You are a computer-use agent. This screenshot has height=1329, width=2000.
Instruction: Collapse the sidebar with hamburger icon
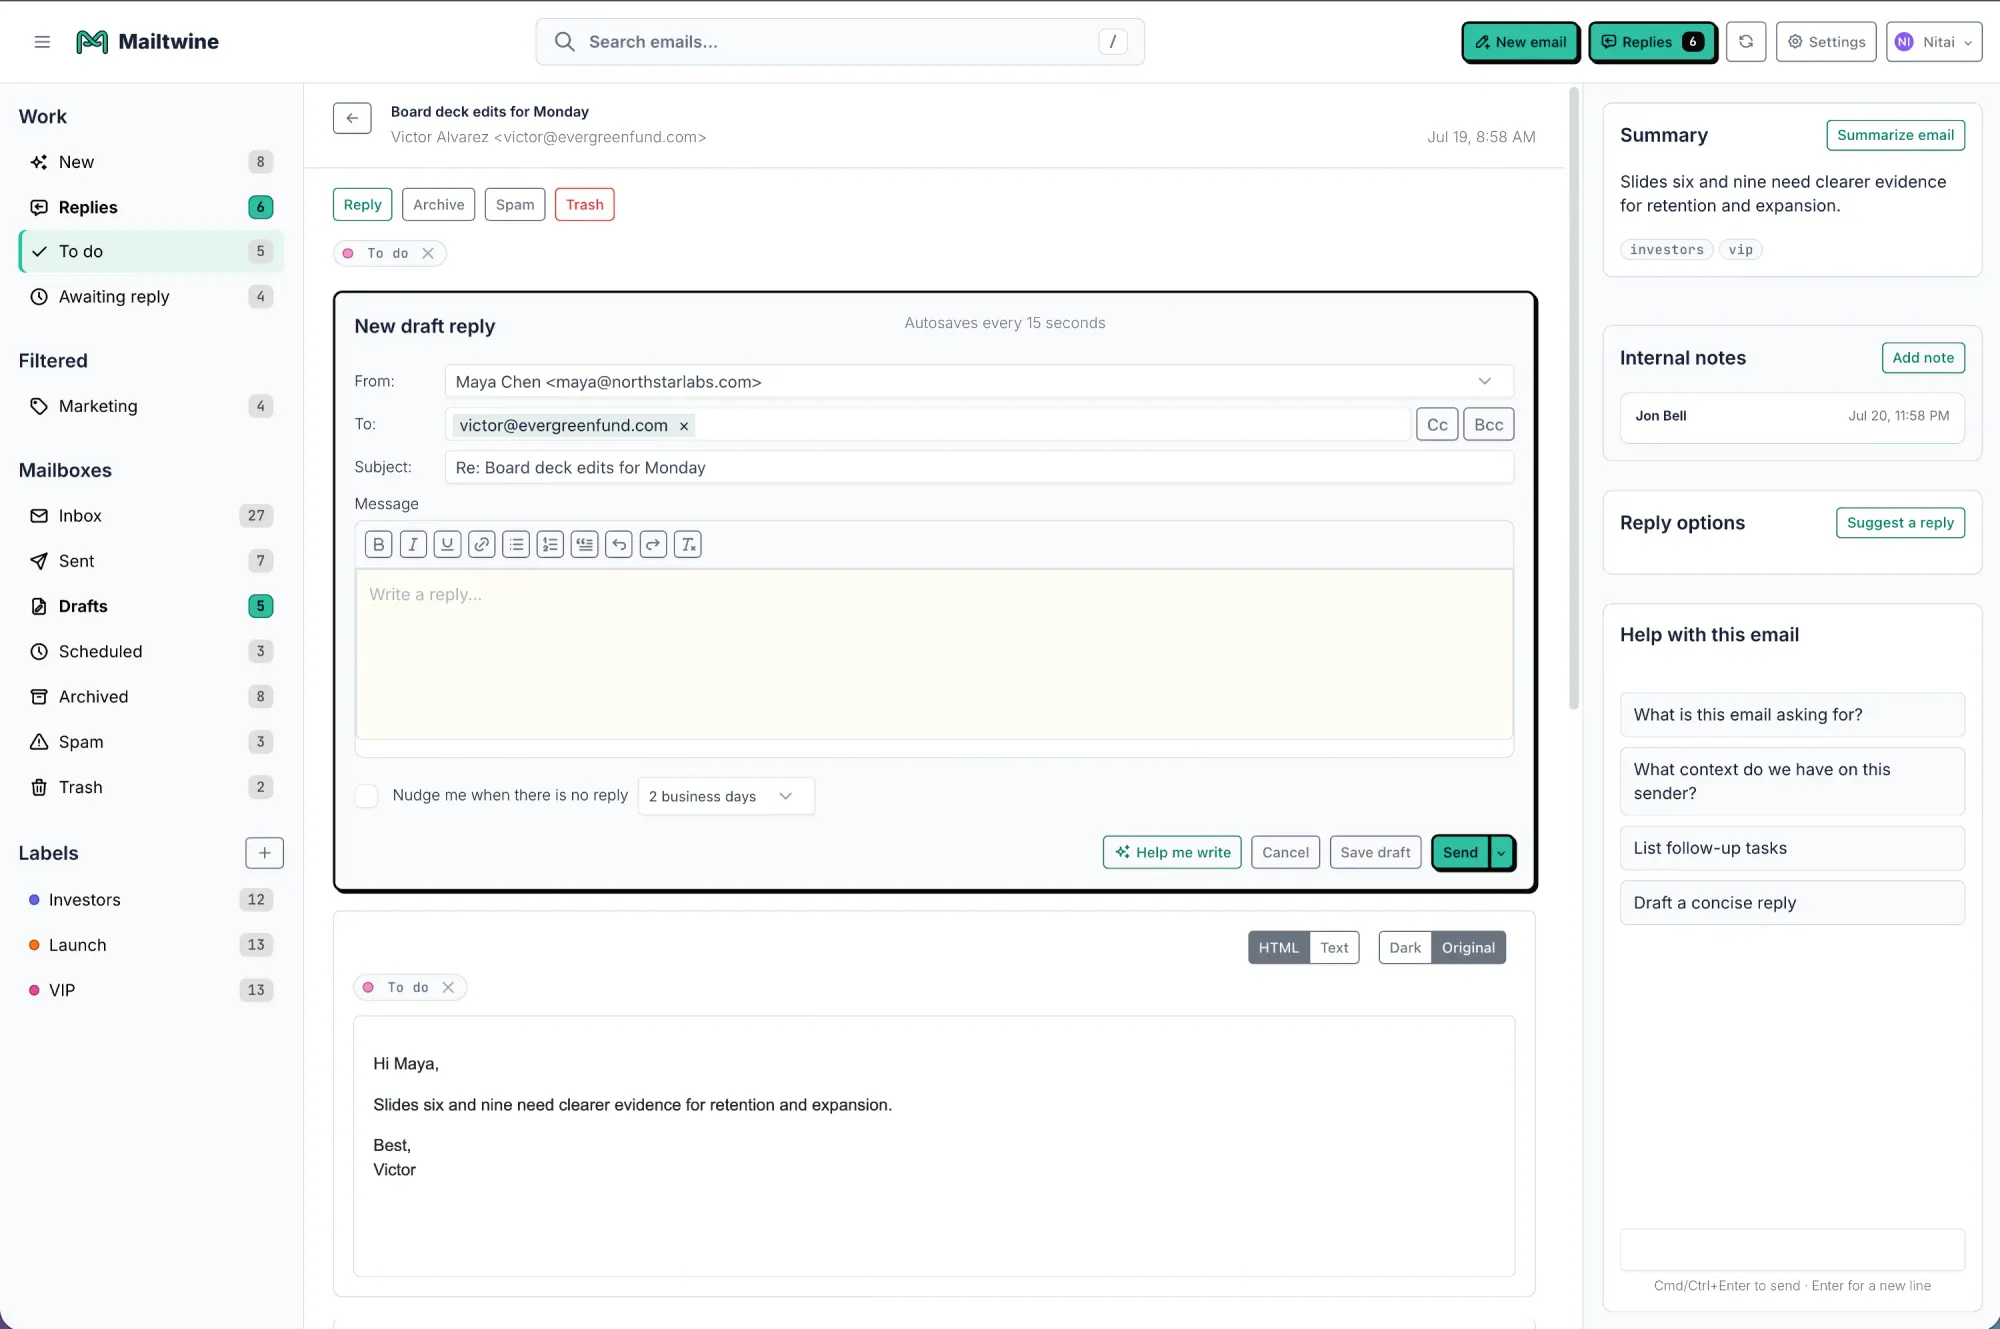42,42
